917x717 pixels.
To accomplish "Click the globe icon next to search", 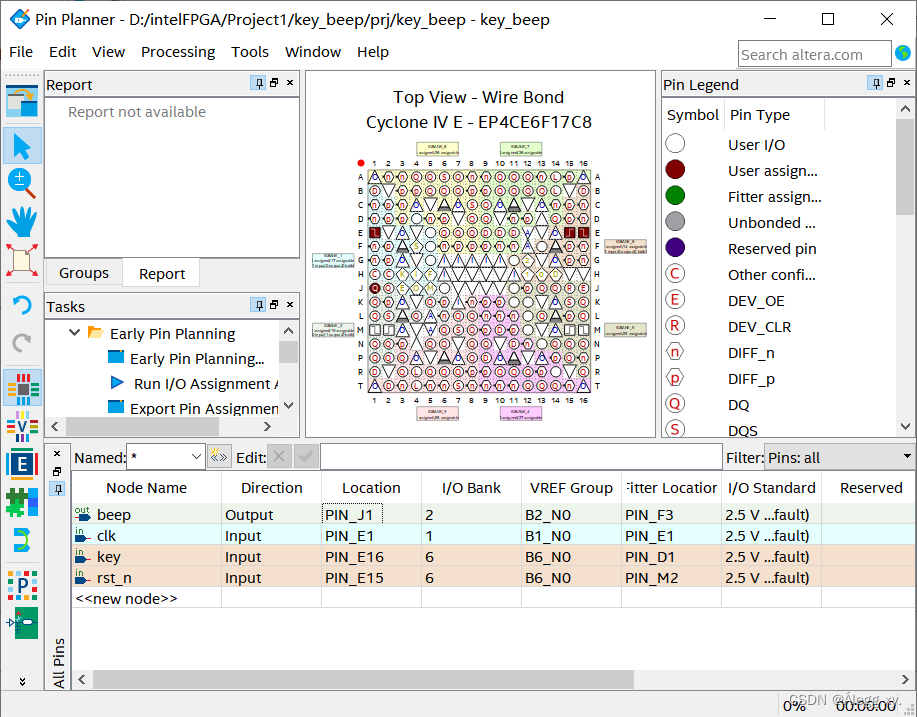I will pyautogui.click(x=903, y=53).
